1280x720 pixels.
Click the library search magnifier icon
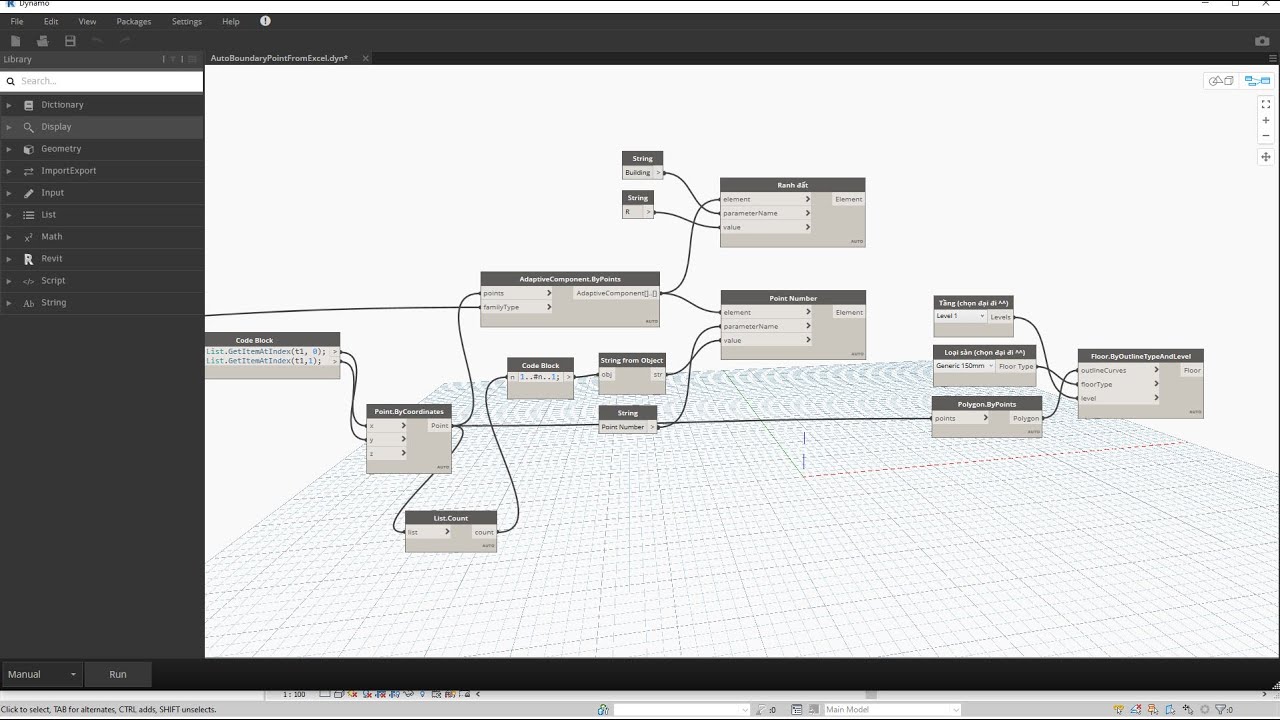(11, 81)
